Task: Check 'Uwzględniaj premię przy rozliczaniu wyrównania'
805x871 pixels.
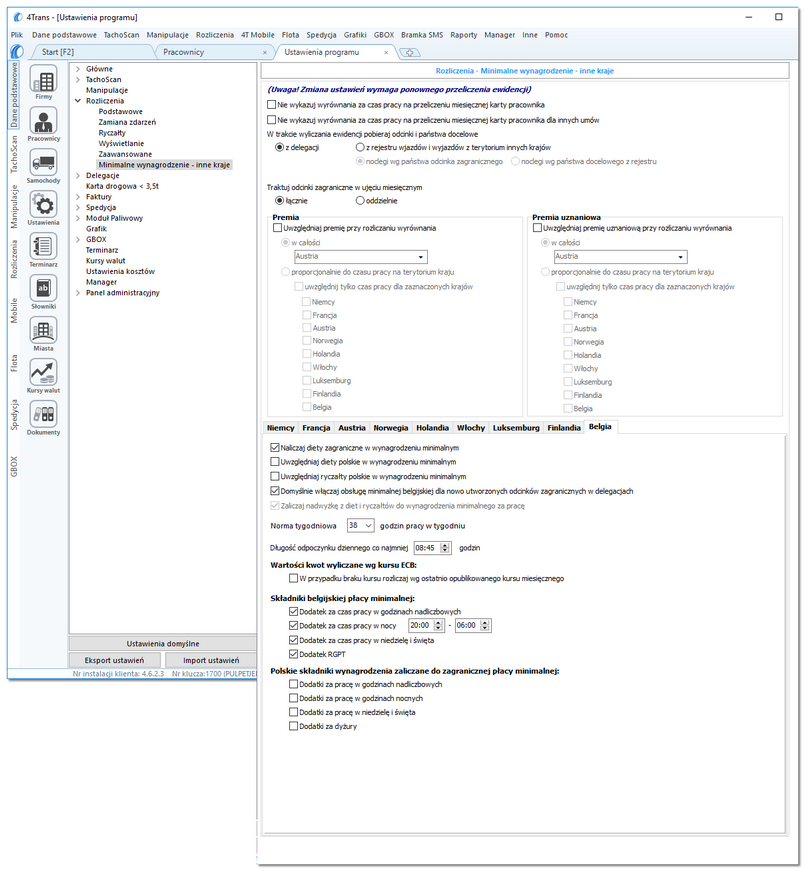Action: pyautogui.click(x=277, y=228)
